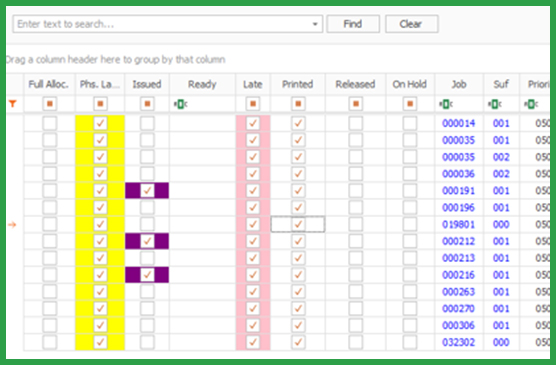The image size is (556, 365).
Task: Click suffix 000 for job 019801
Action: click(501, 225)
